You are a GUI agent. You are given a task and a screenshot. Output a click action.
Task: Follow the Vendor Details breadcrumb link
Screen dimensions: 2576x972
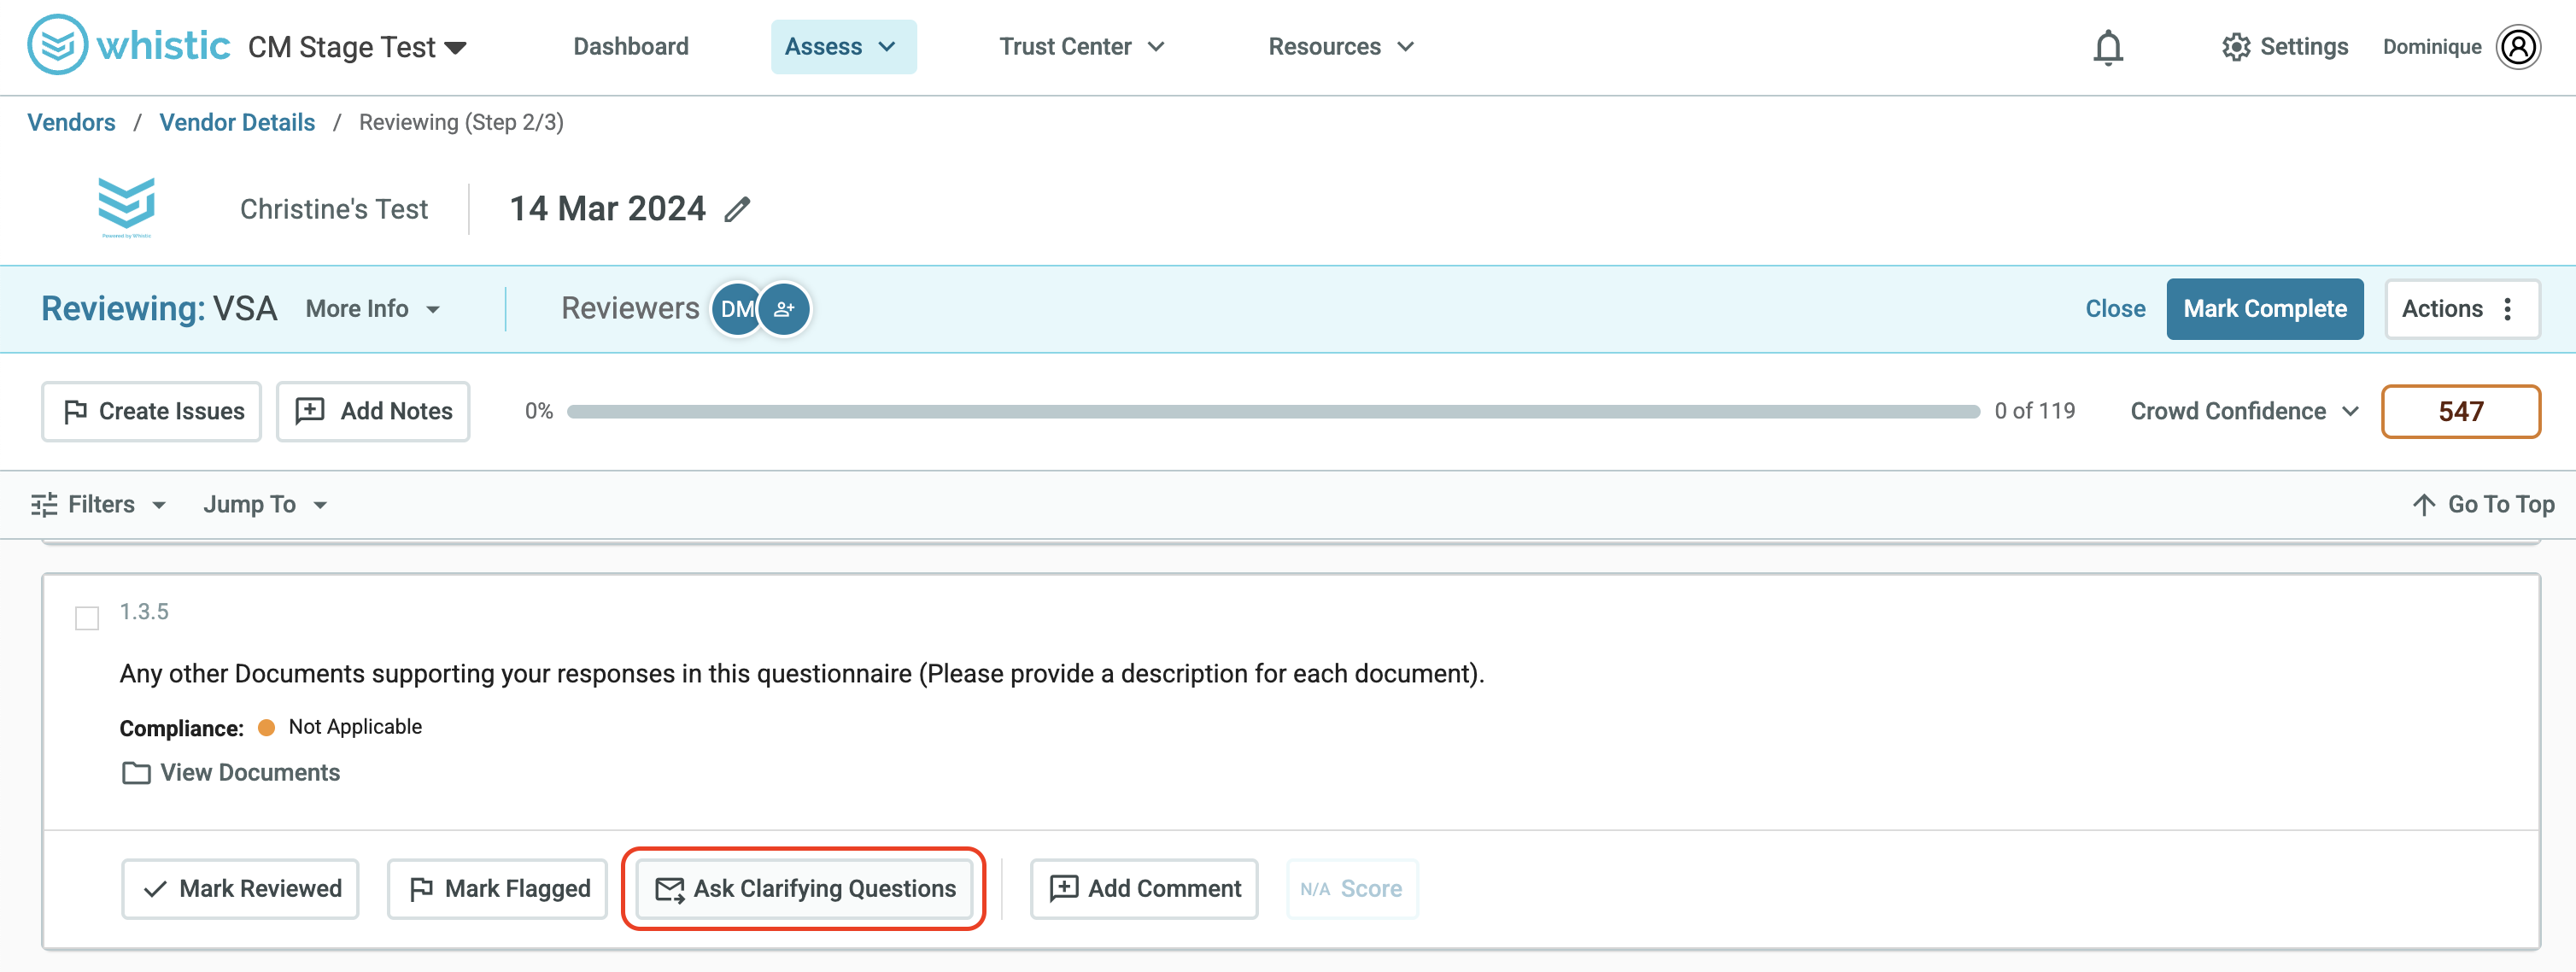237,122
